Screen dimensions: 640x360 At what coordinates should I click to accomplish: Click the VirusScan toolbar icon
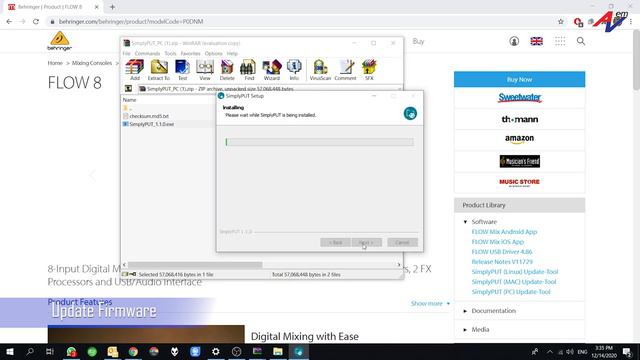tap(320, 70)
